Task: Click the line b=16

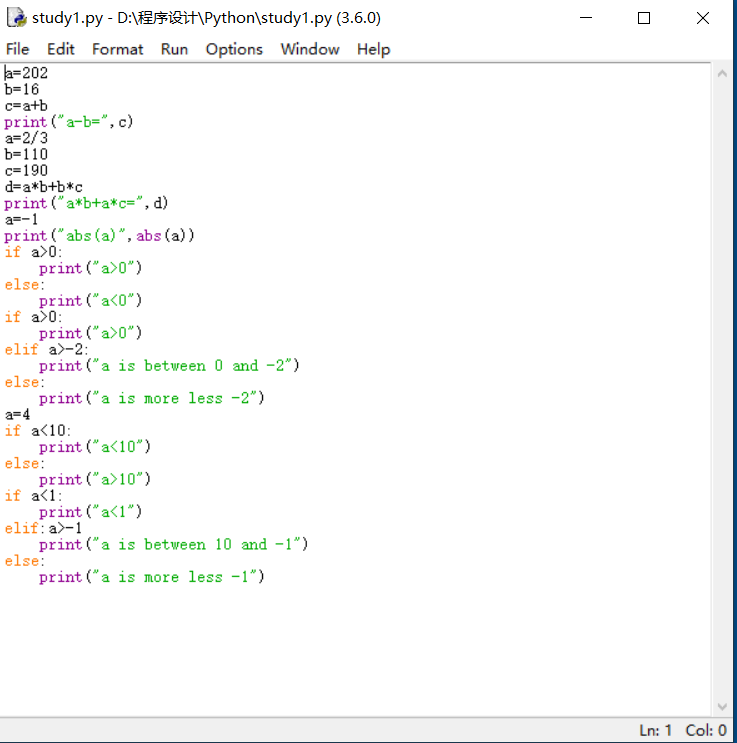Action: 22,89
